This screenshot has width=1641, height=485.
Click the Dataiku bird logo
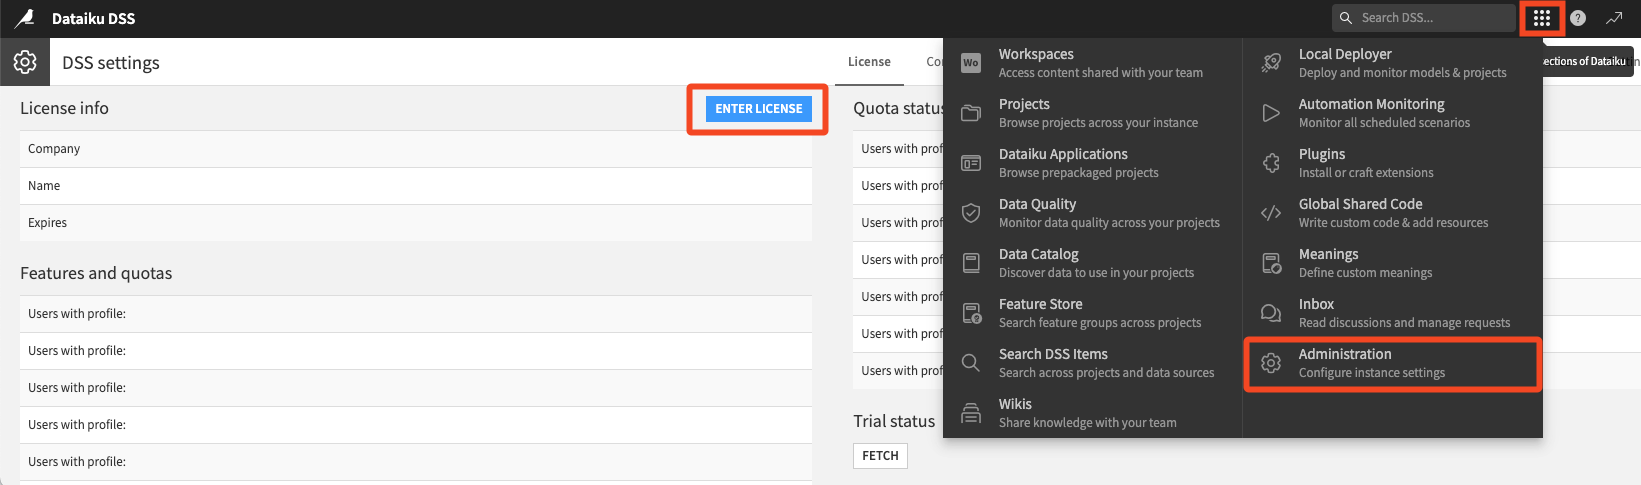25,18
